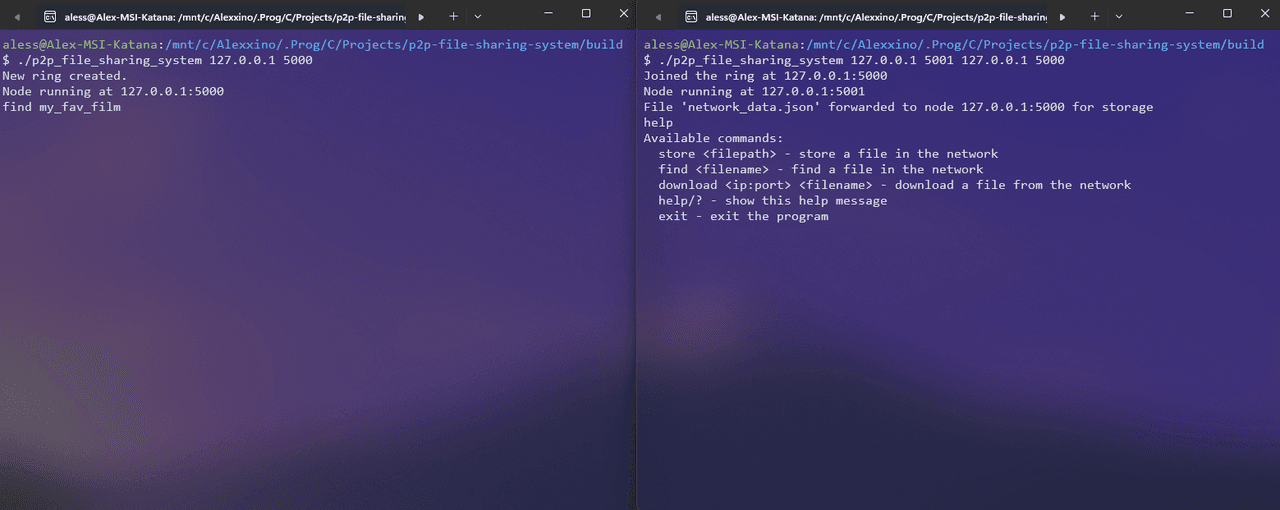This screenshot has height=510, width=1280.
Task: Minimize the right terminal window
Action: pos(1190,14)
